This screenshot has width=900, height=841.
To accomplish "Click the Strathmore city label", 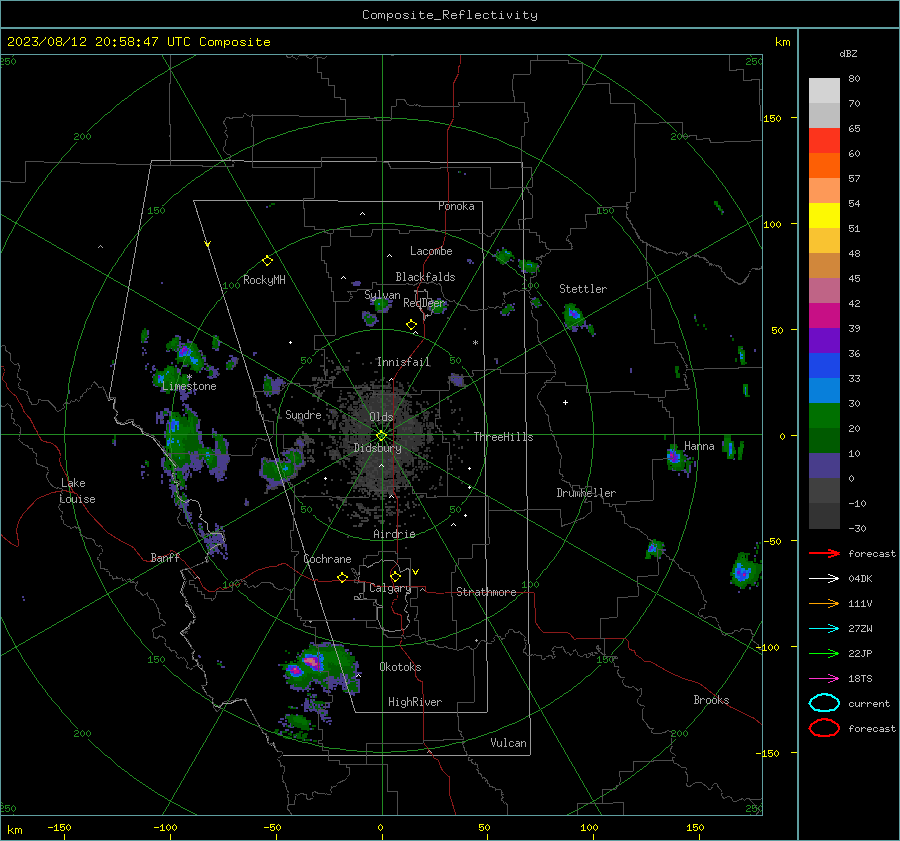I will pos(486,592).
